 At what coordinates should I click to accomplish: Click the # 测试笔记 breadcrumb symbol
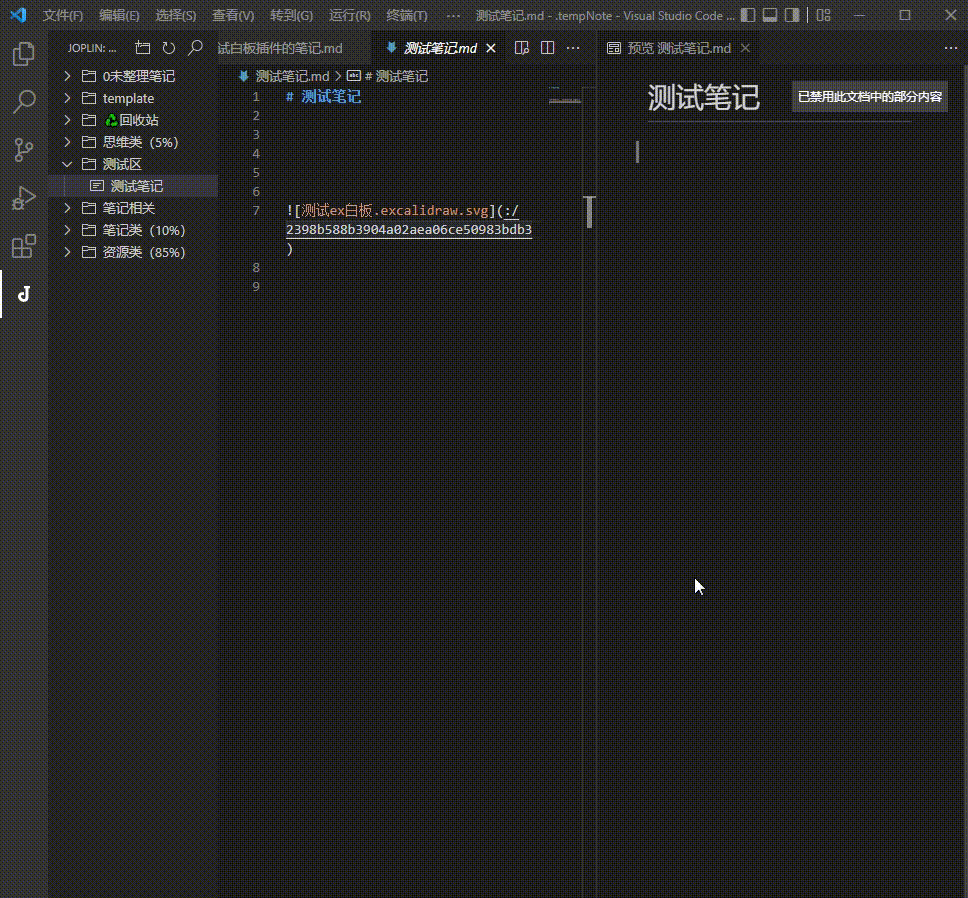click(x=395, y=77)
